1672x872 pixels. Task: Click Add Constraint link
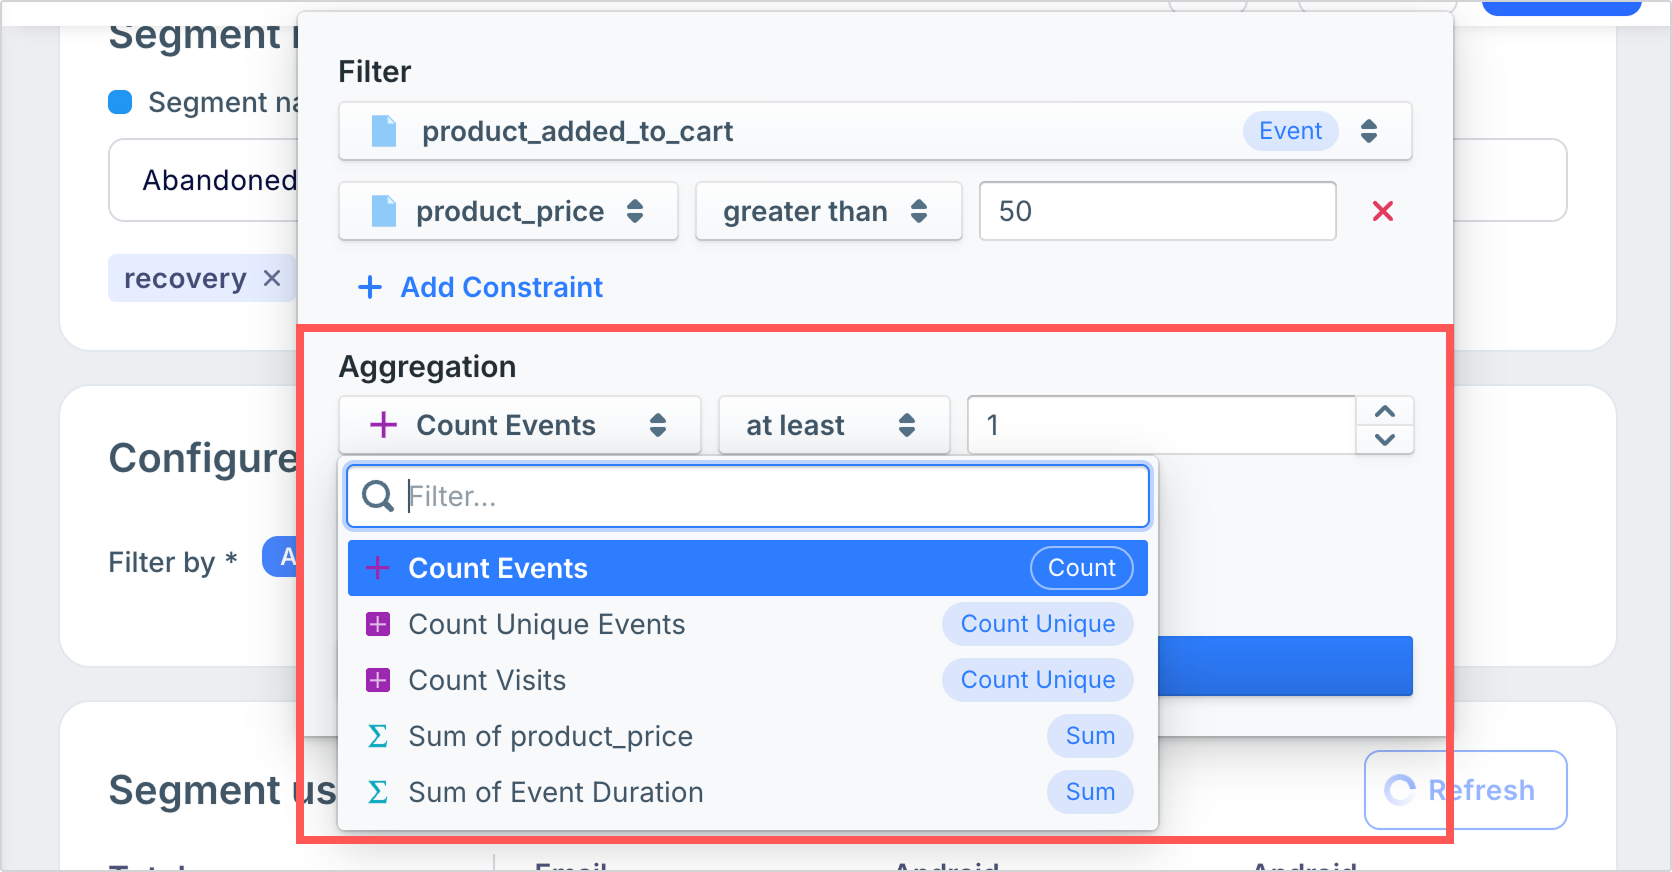pyautogui.click(x=501, y=288)
